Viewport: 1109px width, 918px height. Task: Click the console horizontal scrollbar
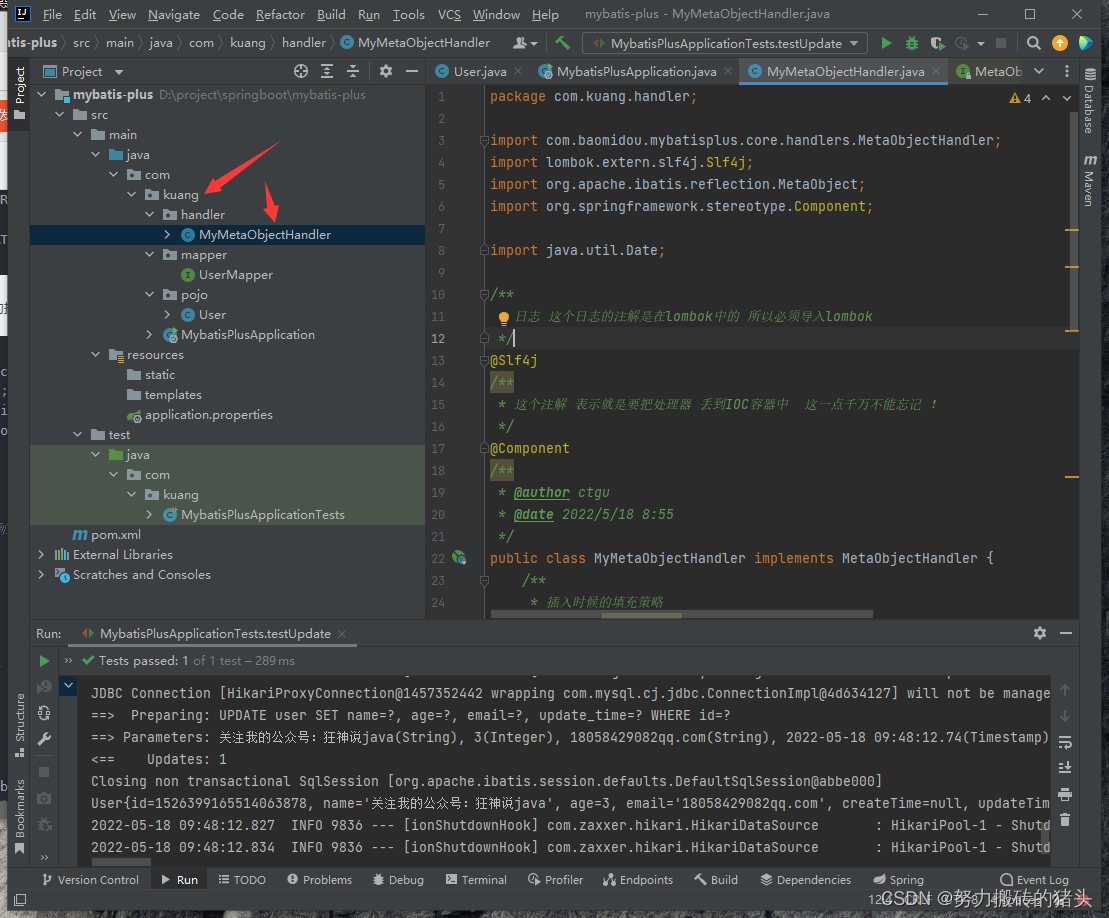point(120,862)
